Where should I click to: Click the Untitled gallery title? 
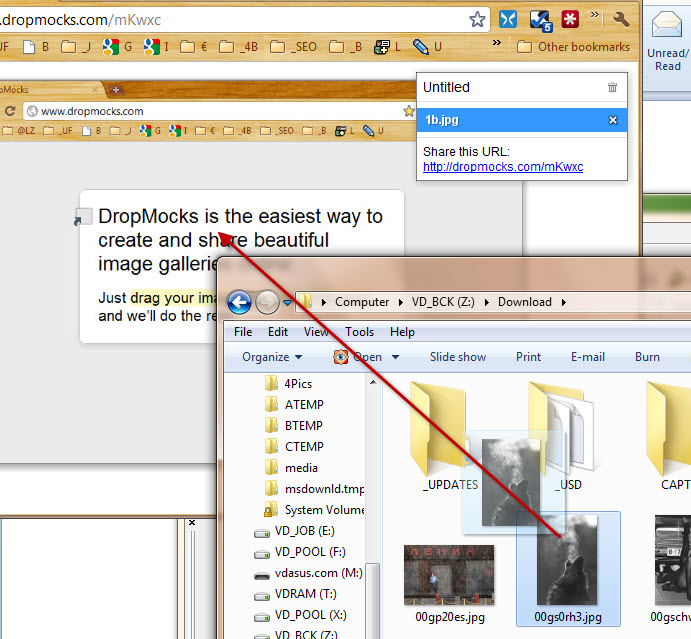pos(446,87)
